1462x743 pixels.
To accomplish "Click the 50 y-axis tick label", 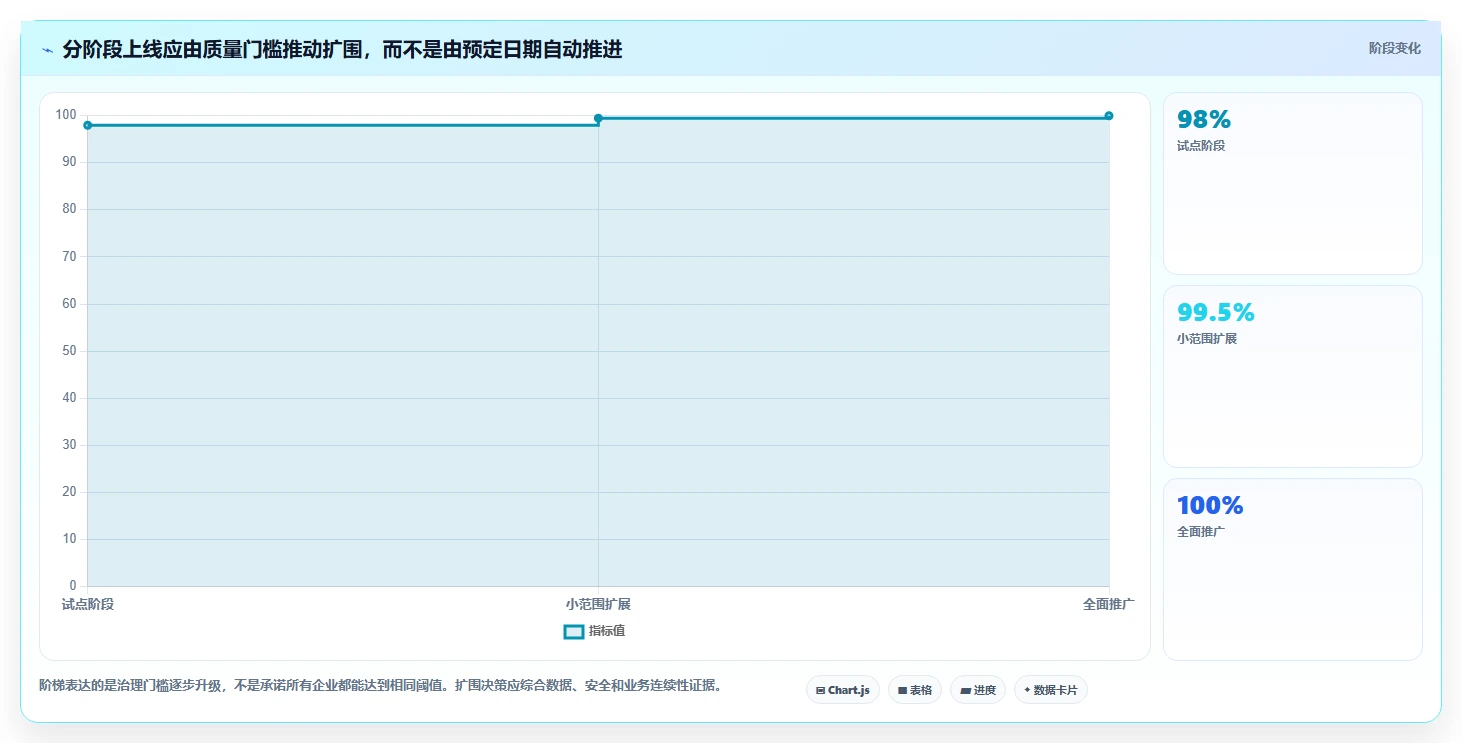I will [x=70, y=351].
